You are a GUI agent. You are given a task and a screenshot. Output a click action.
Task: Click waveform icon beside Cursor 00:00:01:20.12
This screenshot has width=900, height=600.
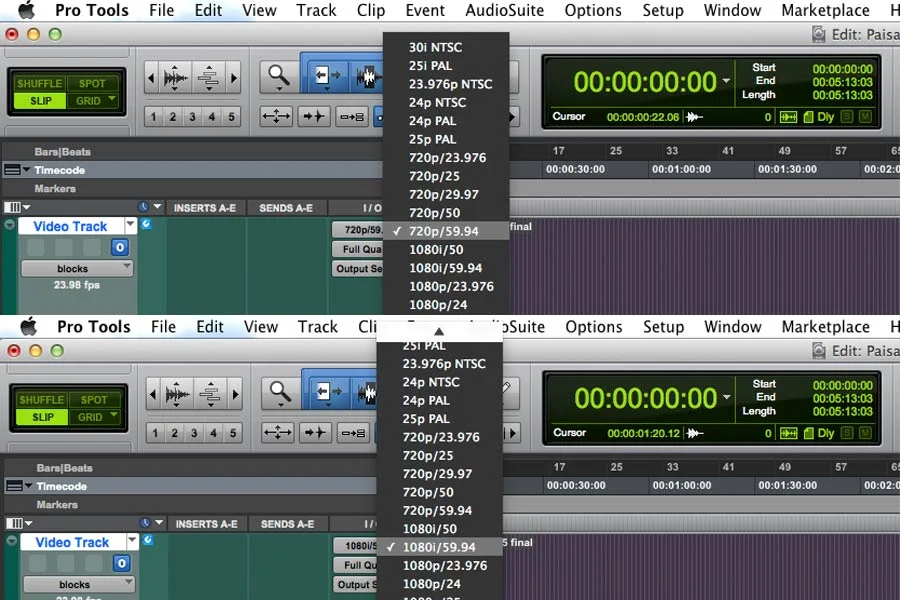695,433
